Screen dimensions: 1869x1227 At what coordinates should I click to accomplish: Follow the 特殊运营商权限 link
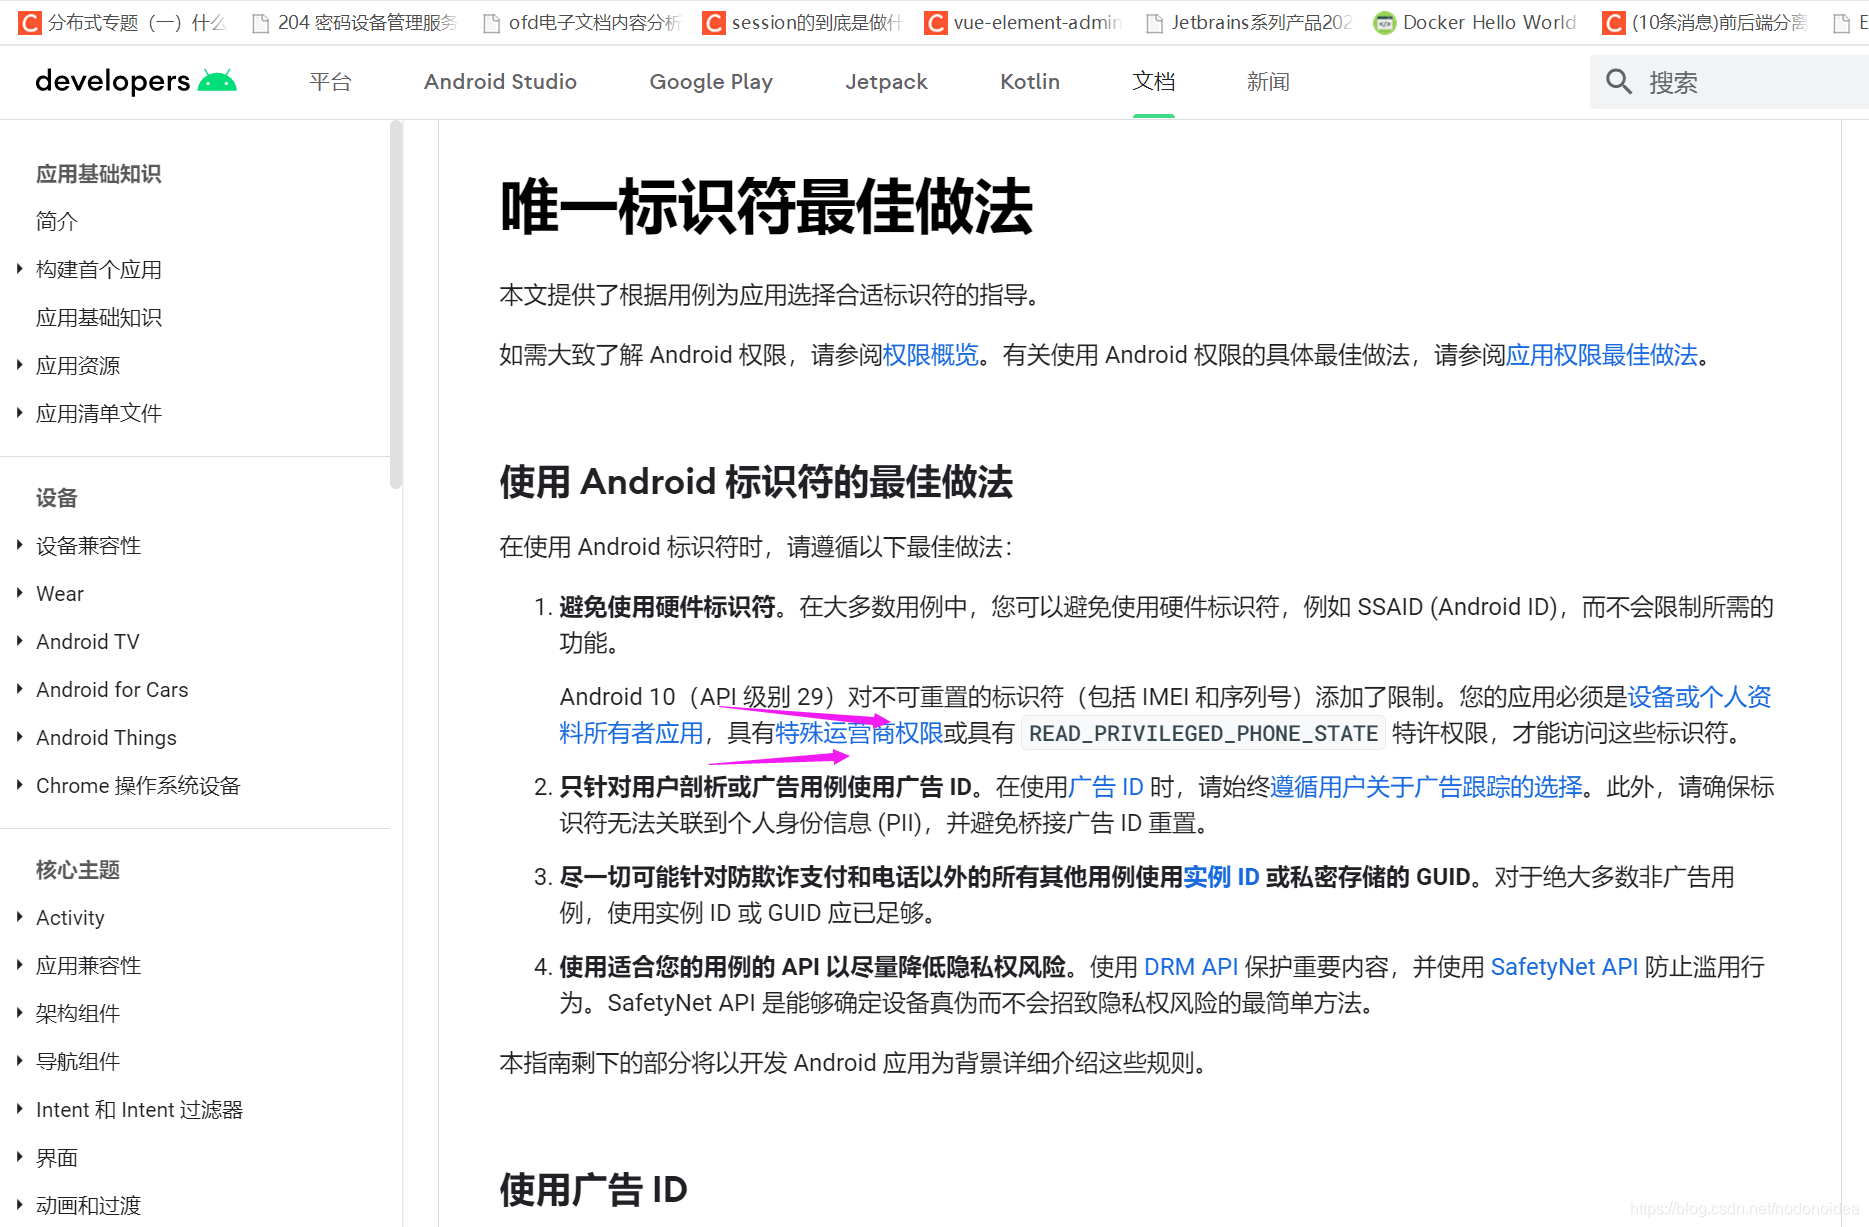[x=859, y=733]
